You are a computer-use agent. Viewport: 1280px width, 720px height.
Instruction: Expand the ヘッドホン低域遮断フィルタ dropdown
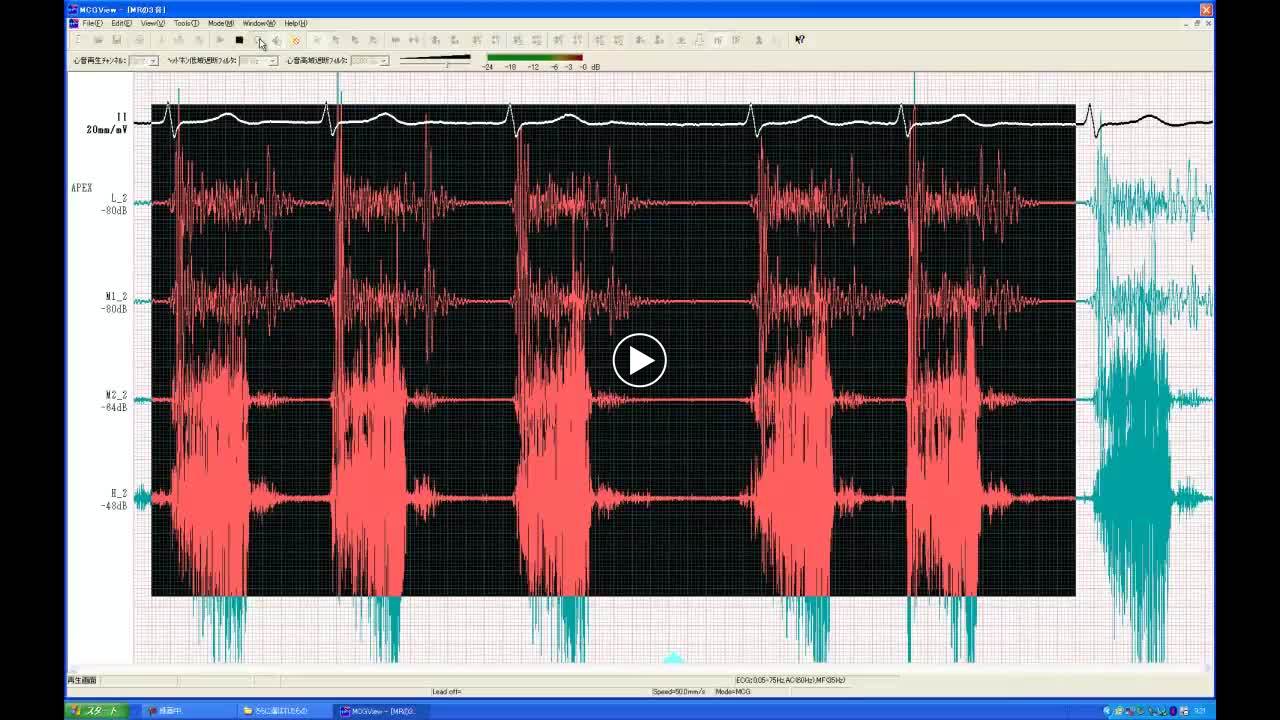[272, 61]
